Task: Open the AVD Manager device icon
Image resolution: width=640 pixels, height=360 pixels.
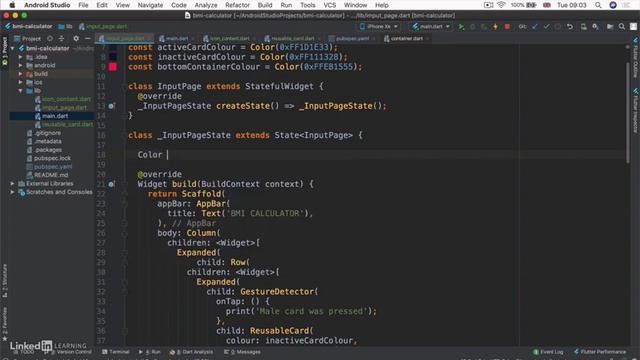Action: (x=584, y=27)
